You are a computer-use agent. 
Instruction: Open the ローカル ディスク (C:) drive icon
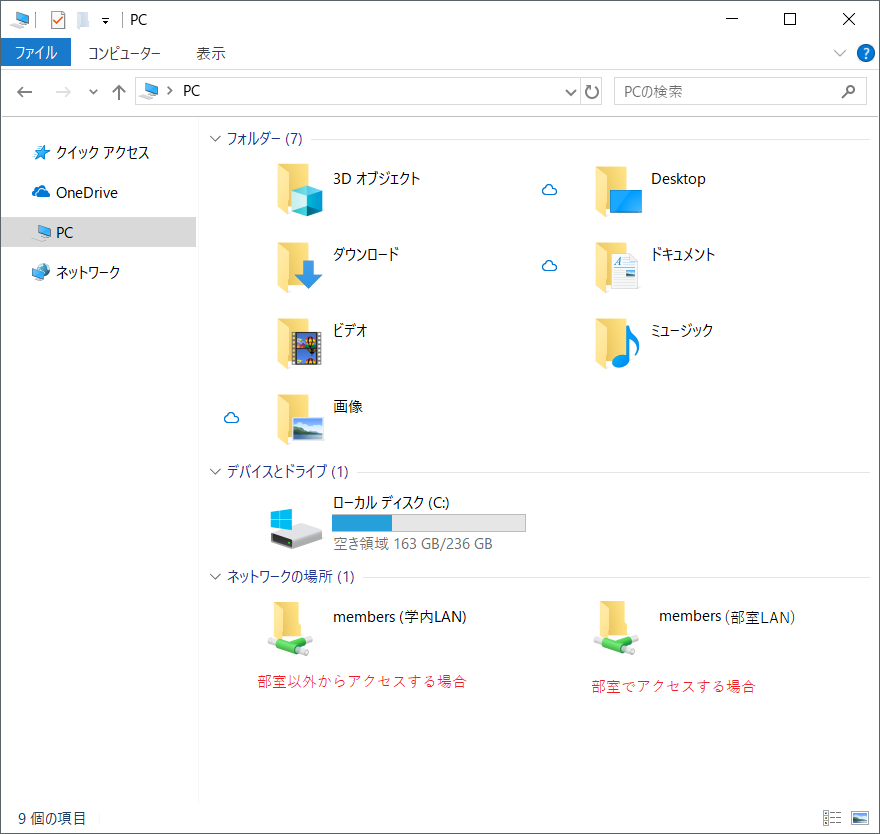[295, 527]
